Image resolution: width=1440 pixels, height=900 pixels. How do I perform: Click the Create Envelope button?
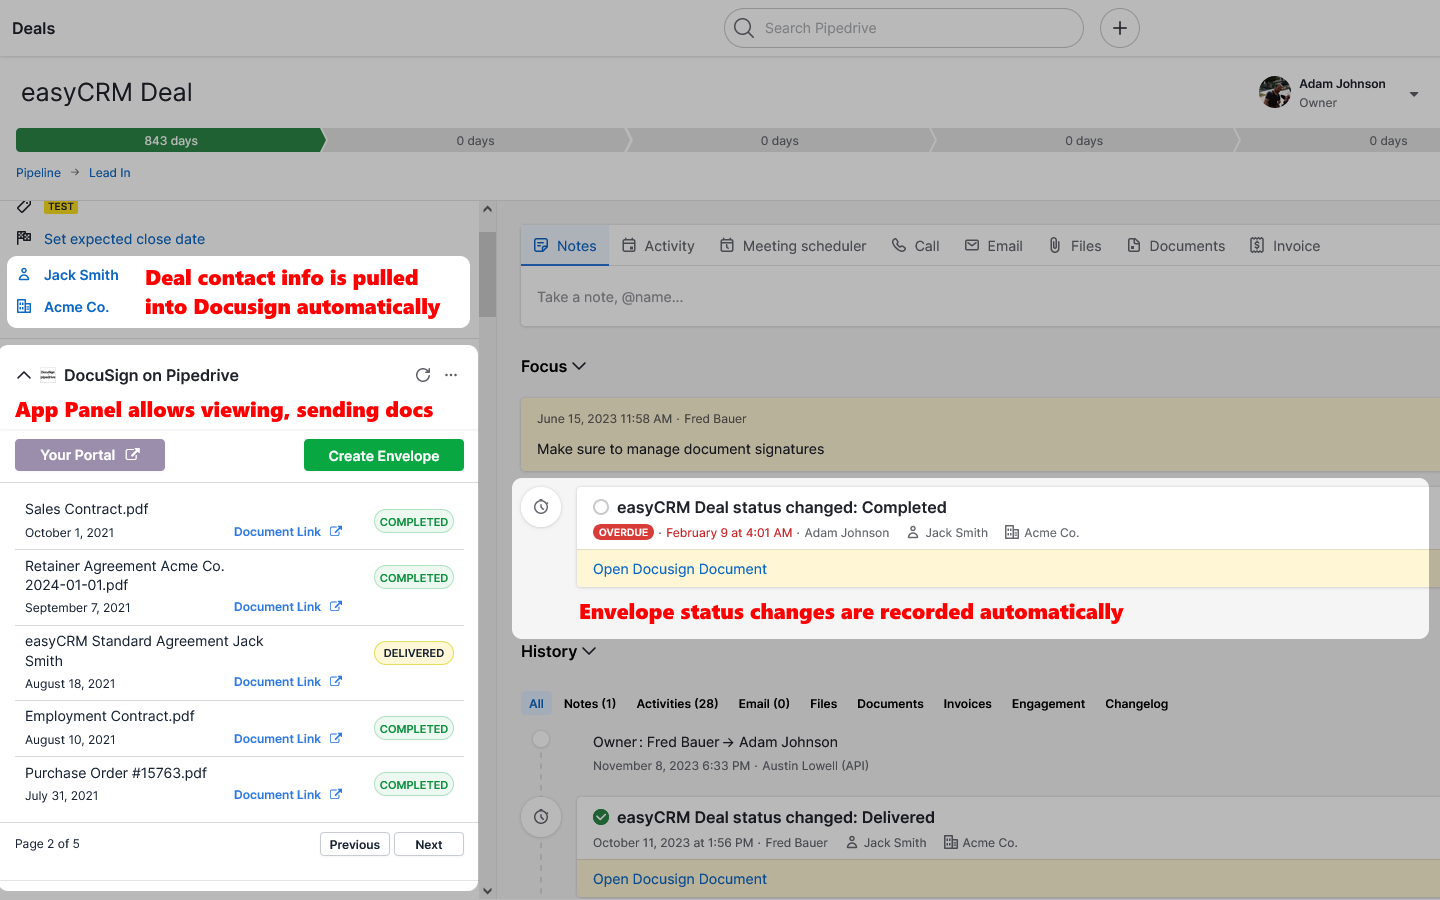[x=383, y=455]
